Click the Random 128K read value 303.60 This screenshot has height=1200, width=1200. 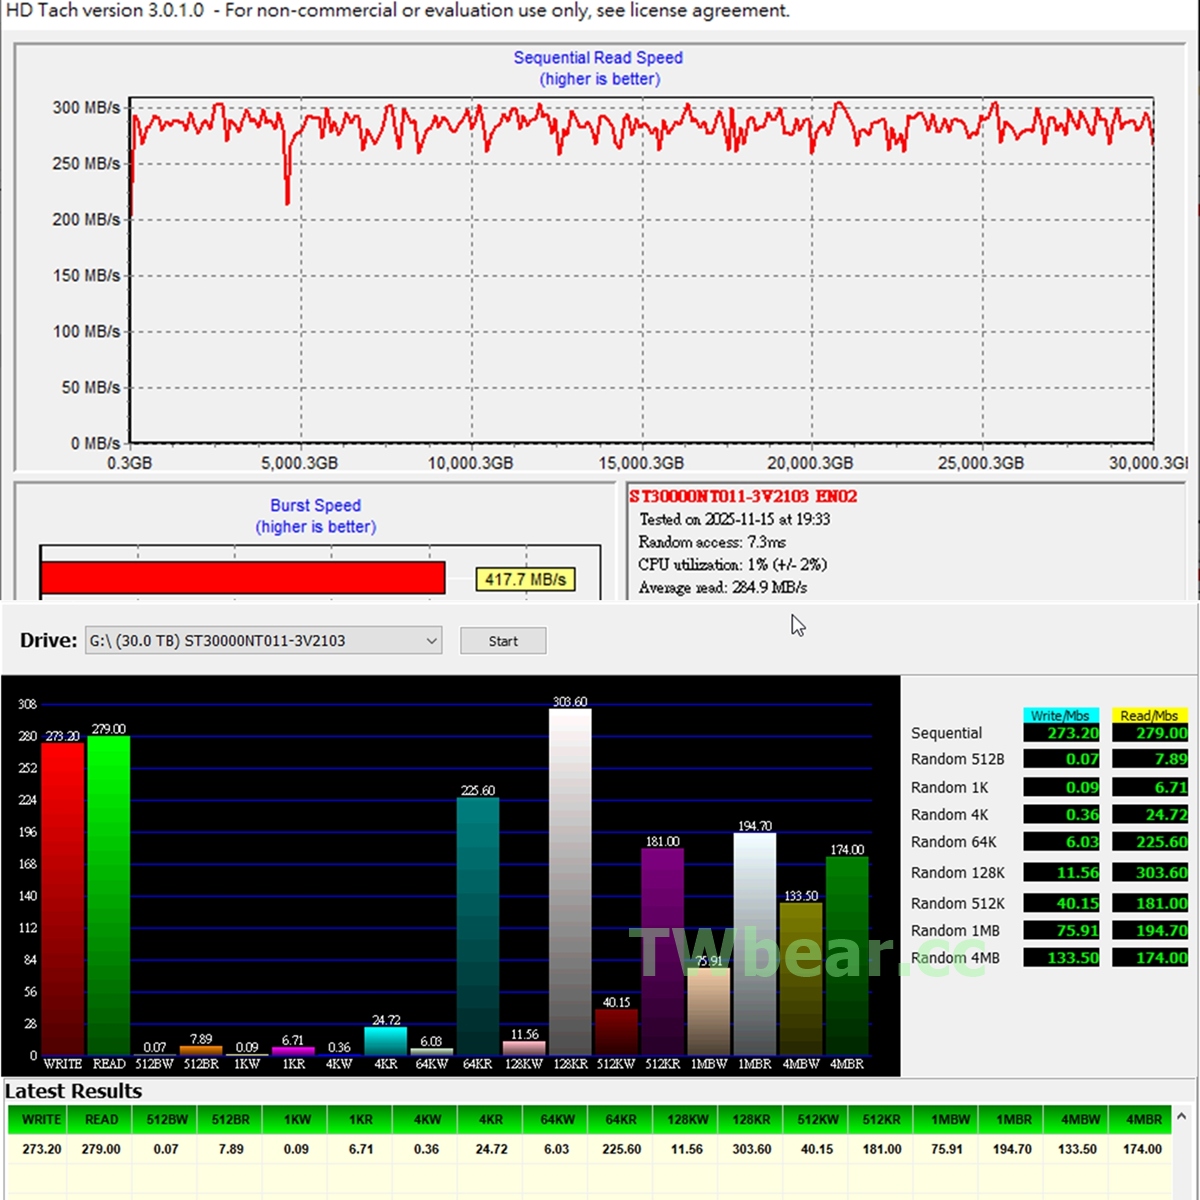tap(1151, 873)
